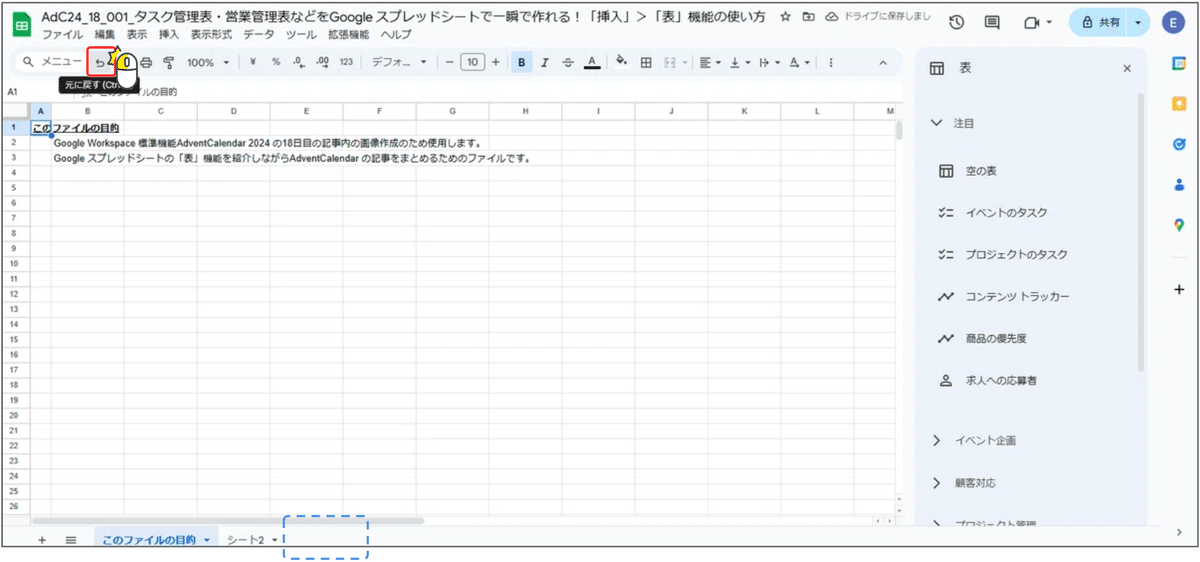Open horizontal align dropdown
Image resolution: width=1200 pixels, height=562 pixels.
point(708,62)
